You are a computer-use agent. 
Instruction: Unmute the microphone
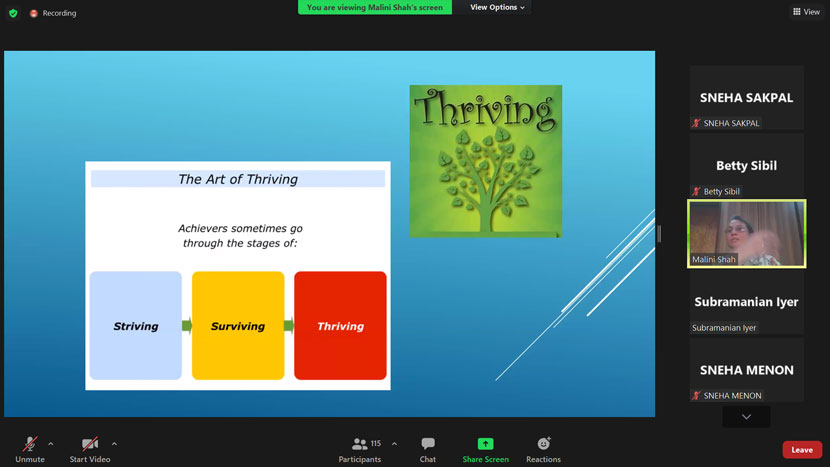pos(30,444)
